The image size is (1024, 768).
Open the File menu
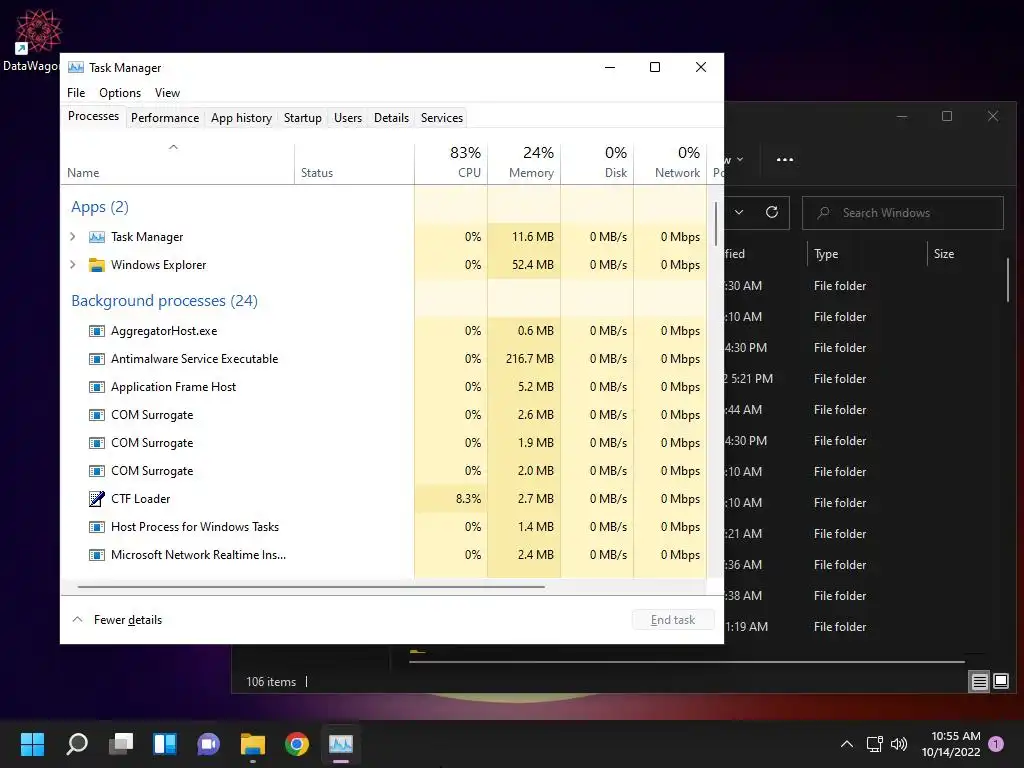[76, 93]
